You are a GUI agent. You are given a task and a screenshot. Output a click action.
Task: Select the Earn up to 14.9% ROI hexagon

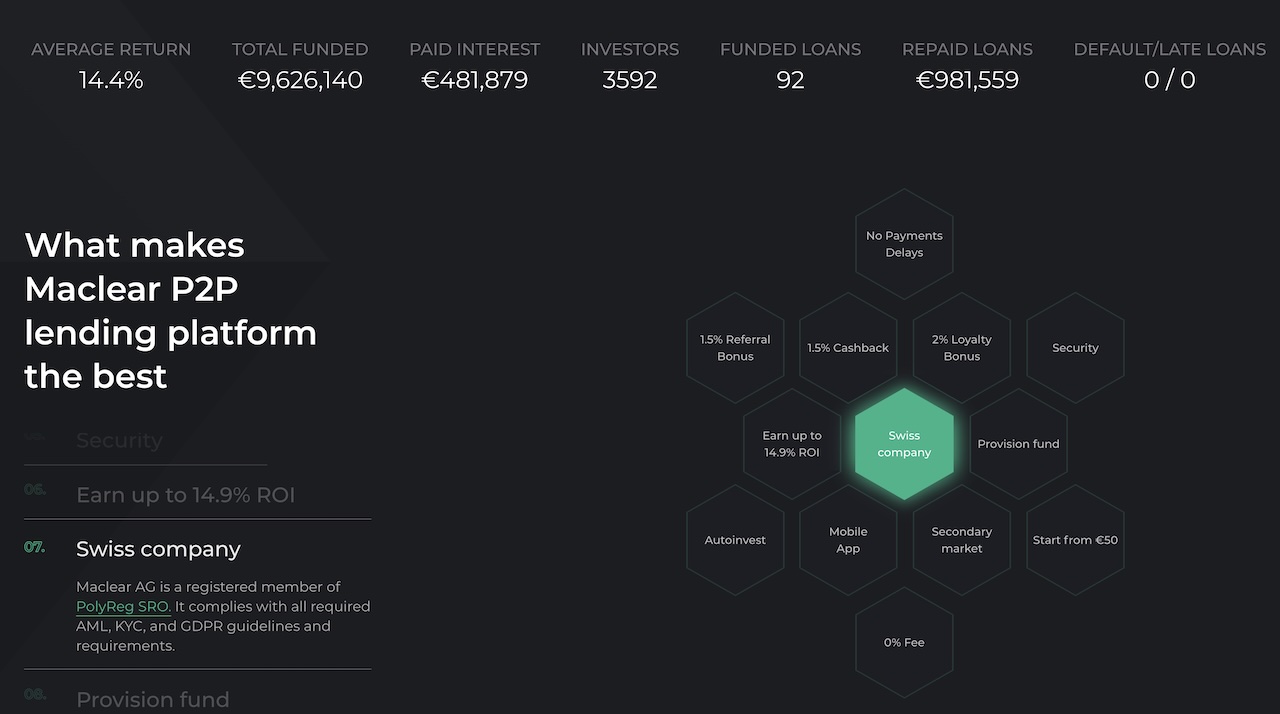[792, 444]
